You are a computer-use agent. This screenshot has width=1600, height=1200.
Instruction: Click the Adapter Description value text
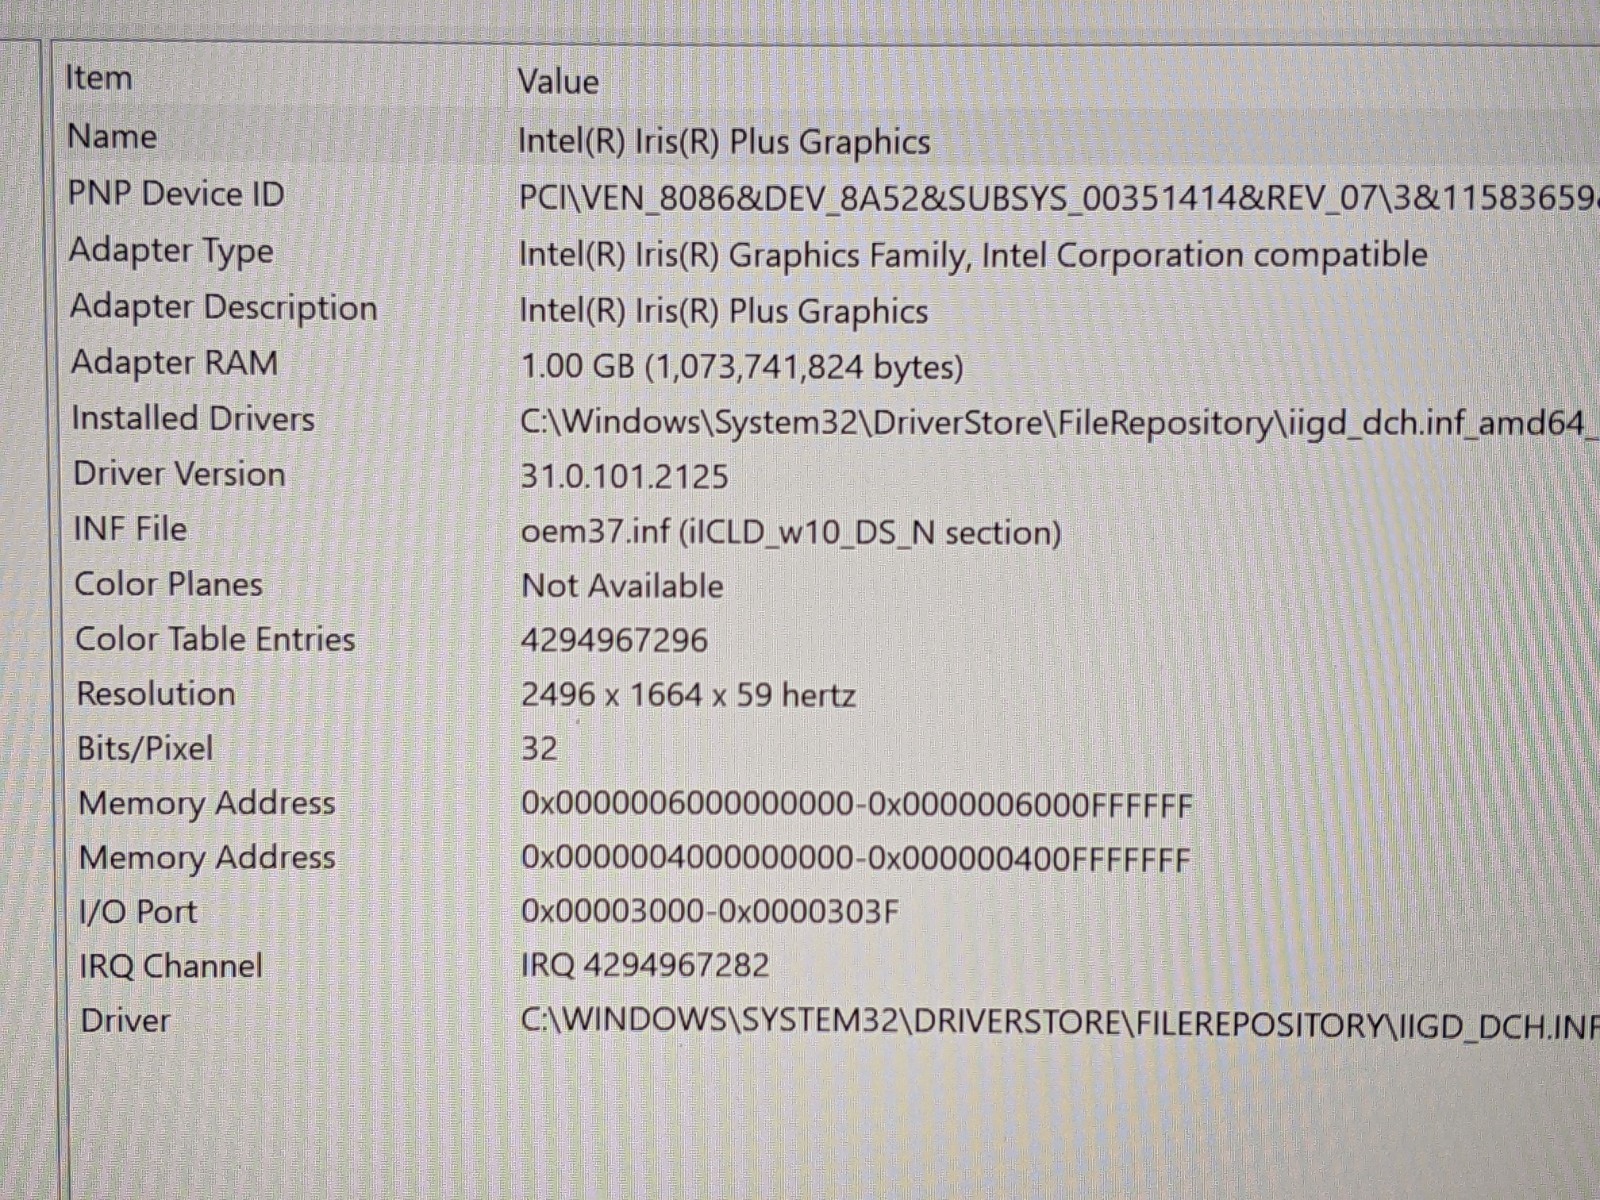click(723, 311)
